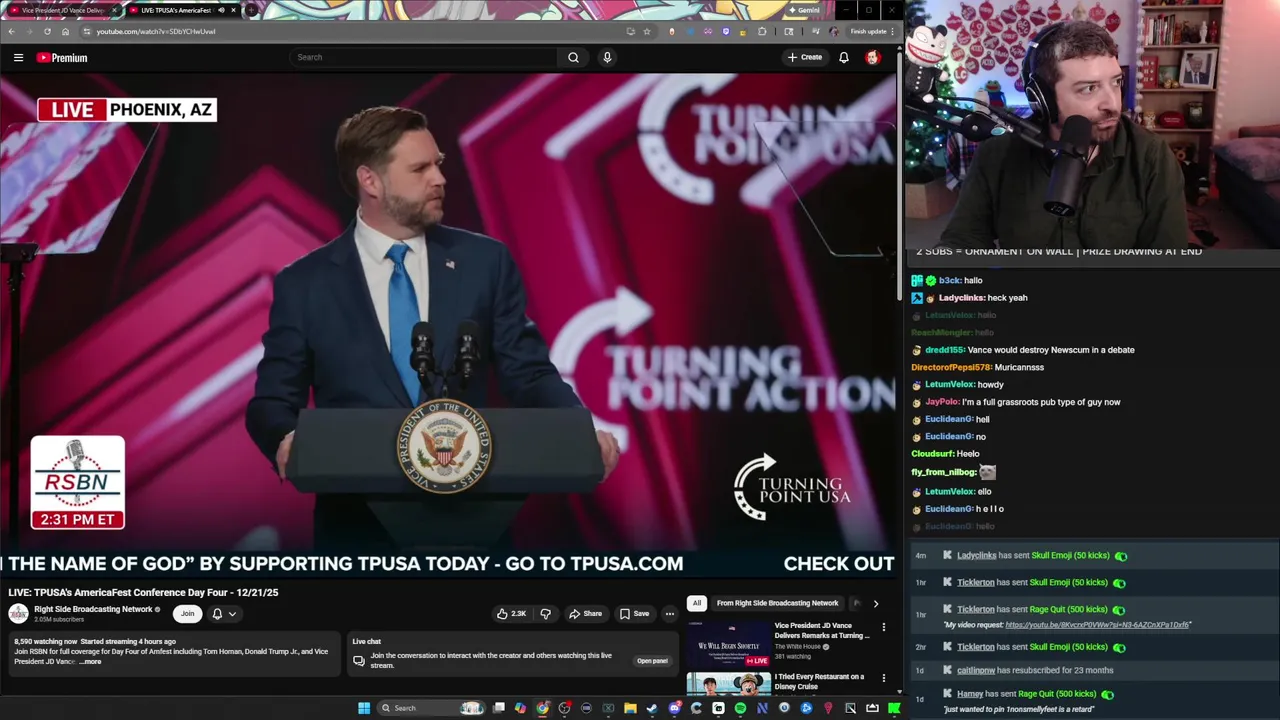Open more actions three-dot menu
The height and width of the screenshot is (720, 1280).
[670, 614]
